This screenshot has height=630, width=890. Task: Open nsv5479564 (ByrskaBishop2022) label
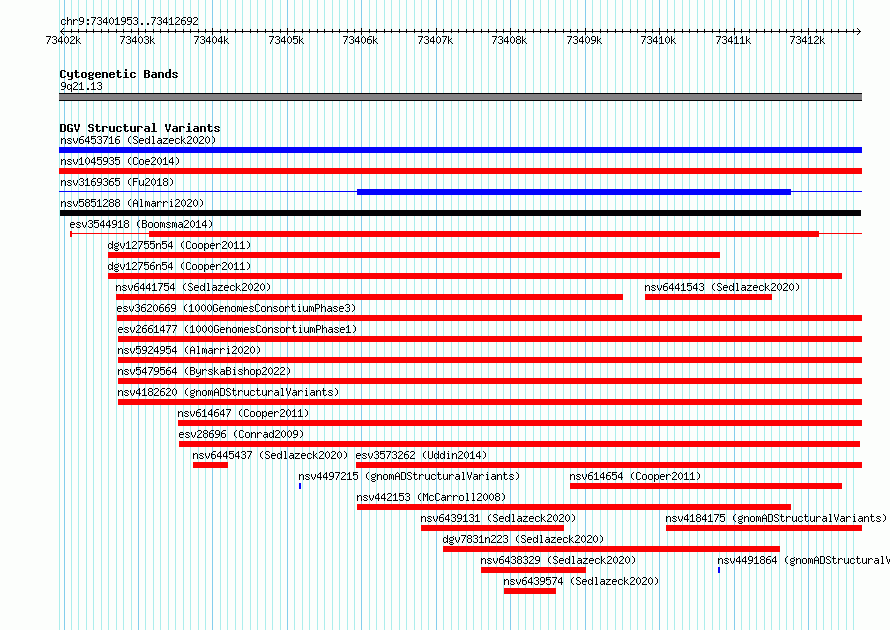click(x=204, y=371)
